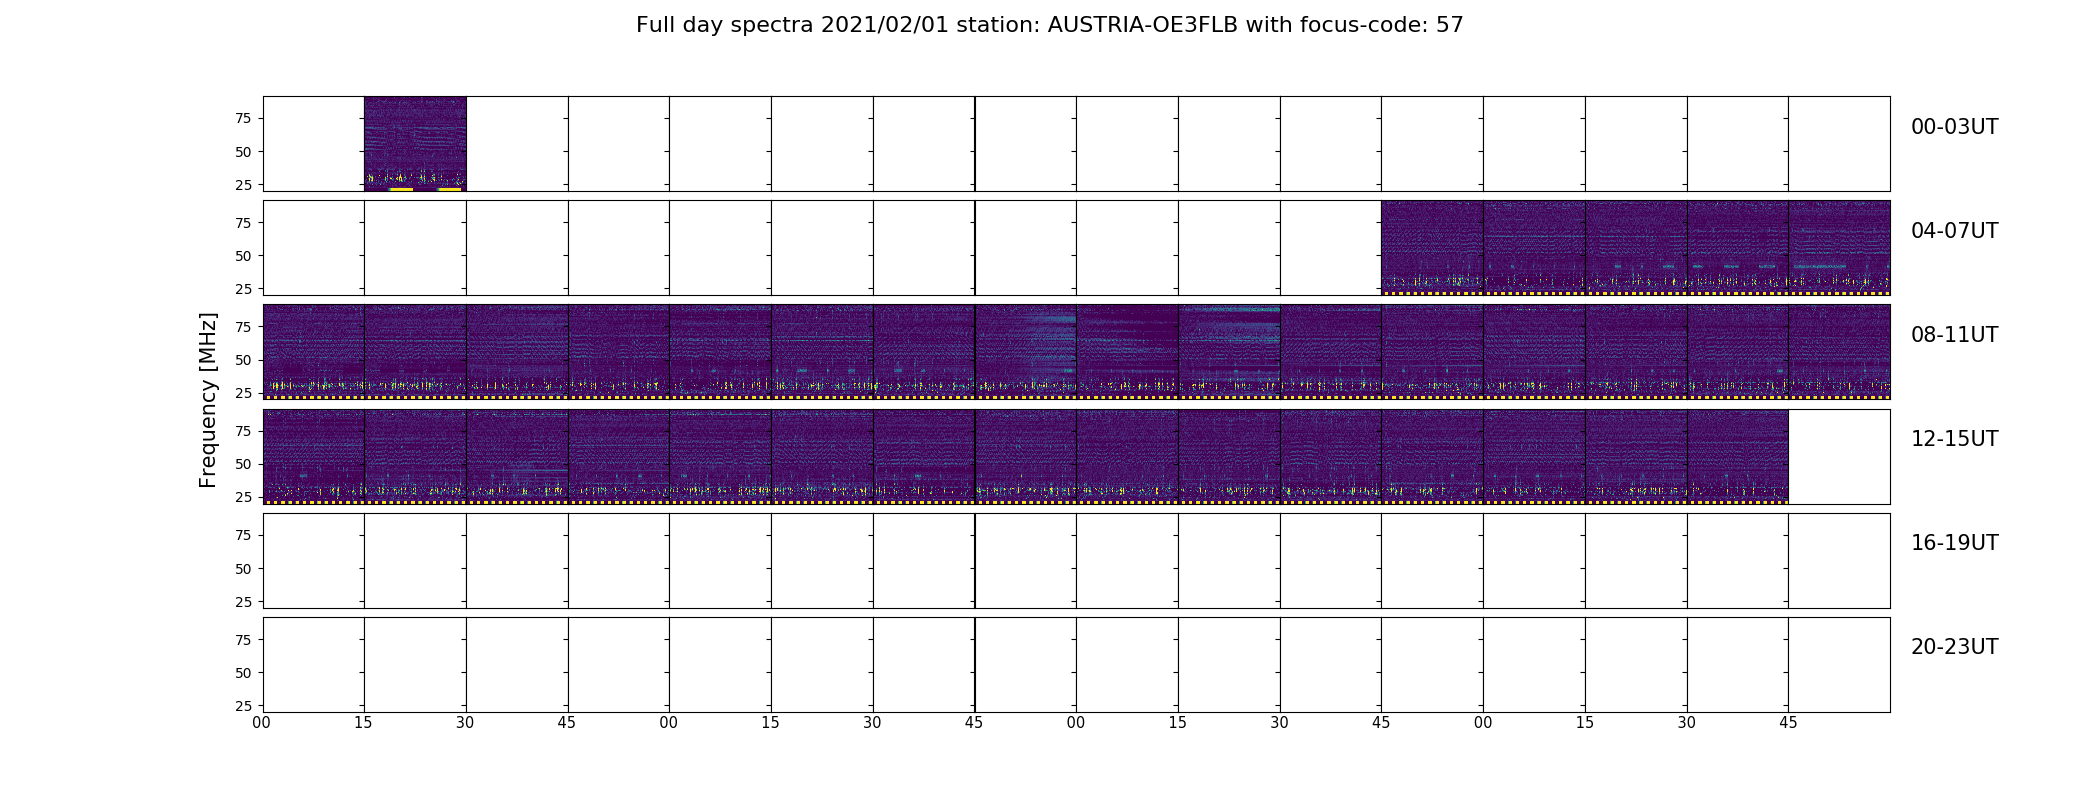Open the 15:30–15:45 spectrogram in 12-15UT row
The height and width of the screenshot is (800, 2100).
click(1738, 456)
